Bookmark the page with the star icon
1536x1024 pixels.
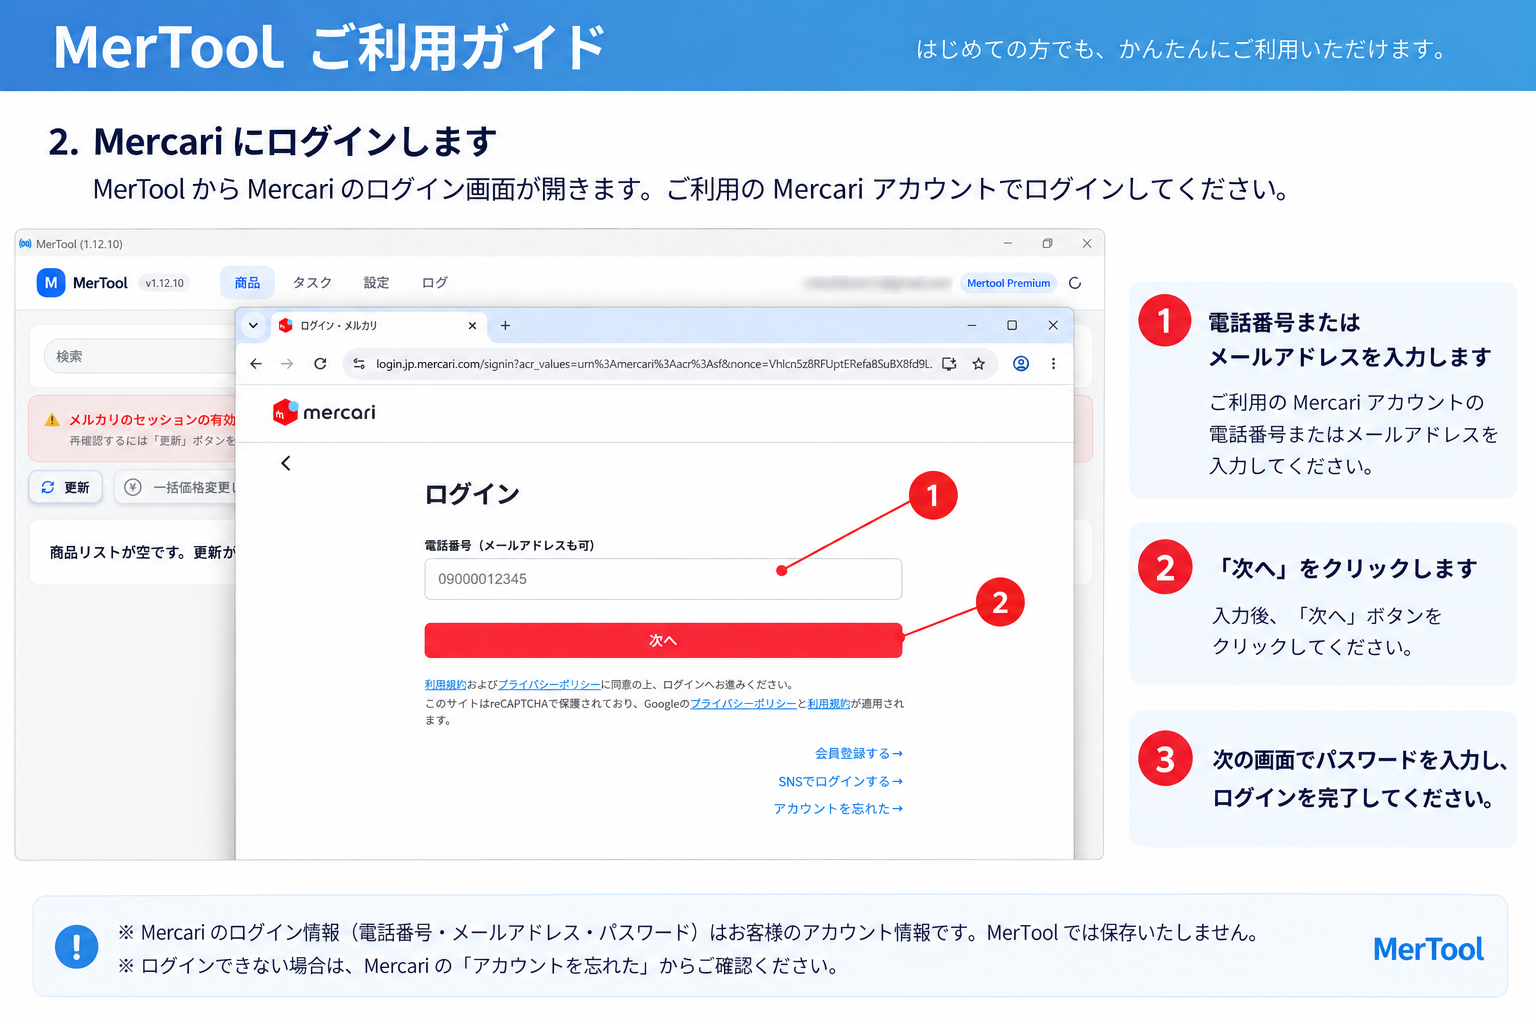tap(979, 364)
